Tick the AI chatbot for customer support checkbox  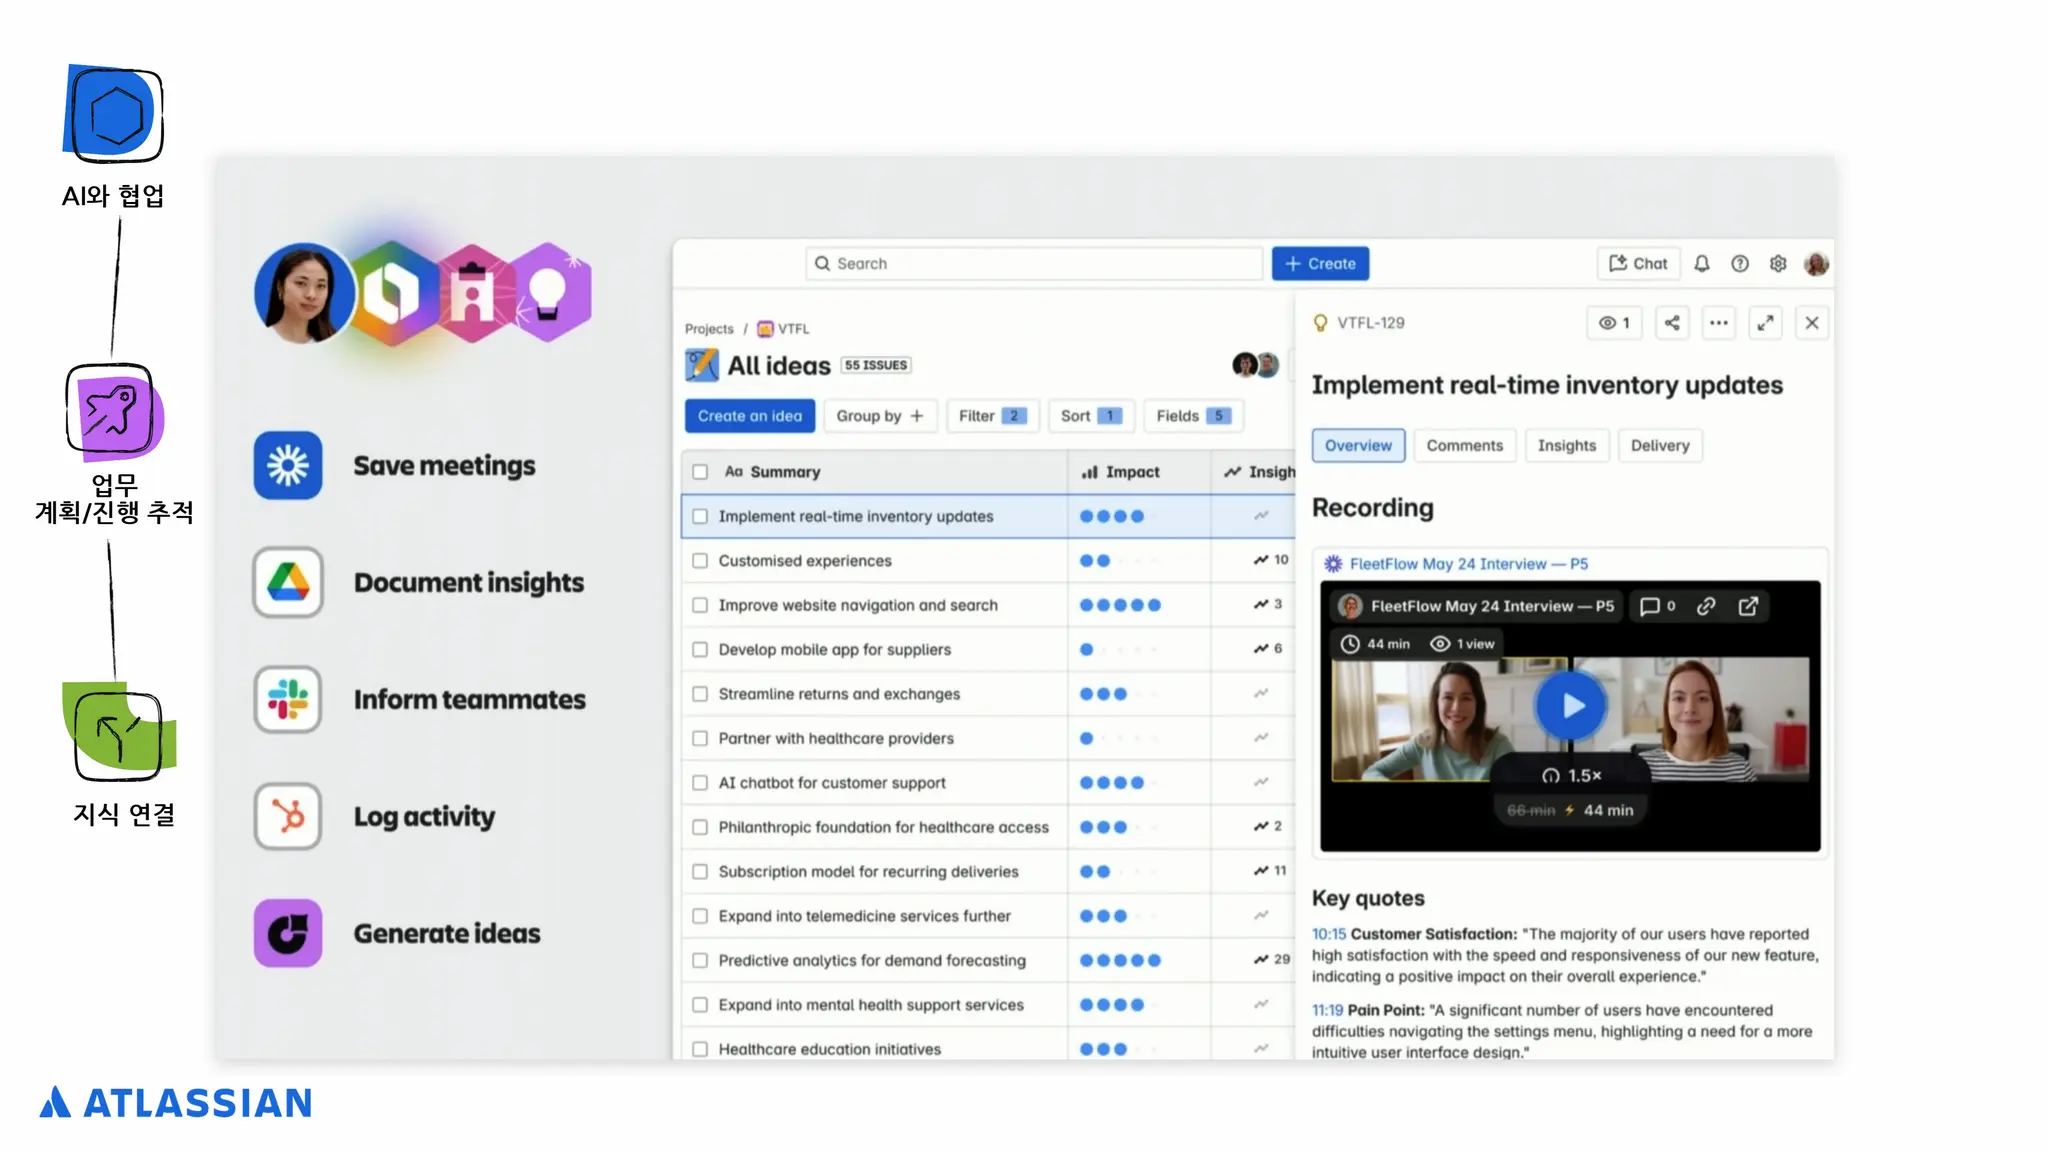[x=700, y=783]
